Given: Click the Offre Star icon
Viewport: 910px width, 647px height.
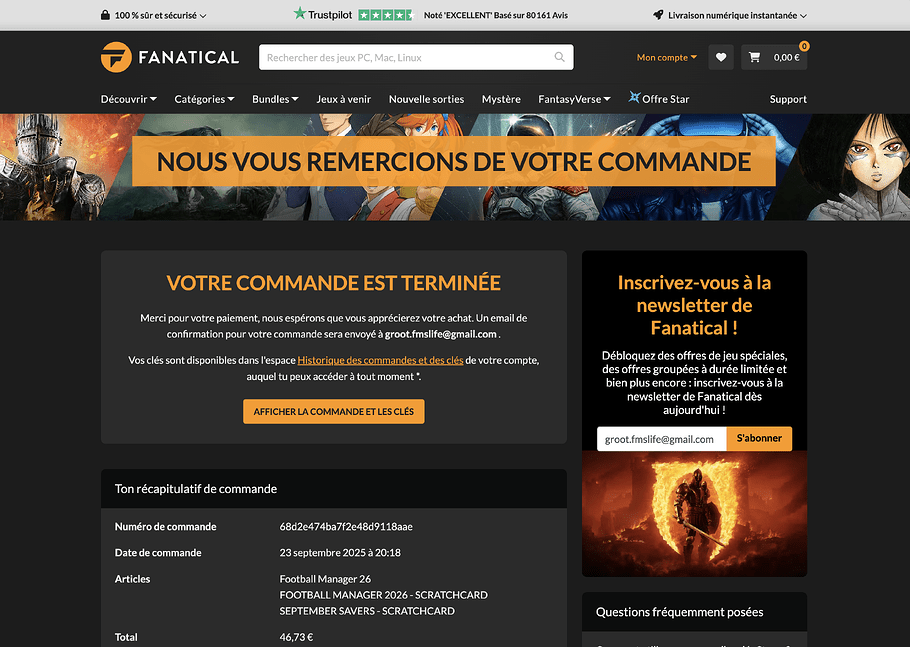Looking at the screenshot, I should 634,97.
